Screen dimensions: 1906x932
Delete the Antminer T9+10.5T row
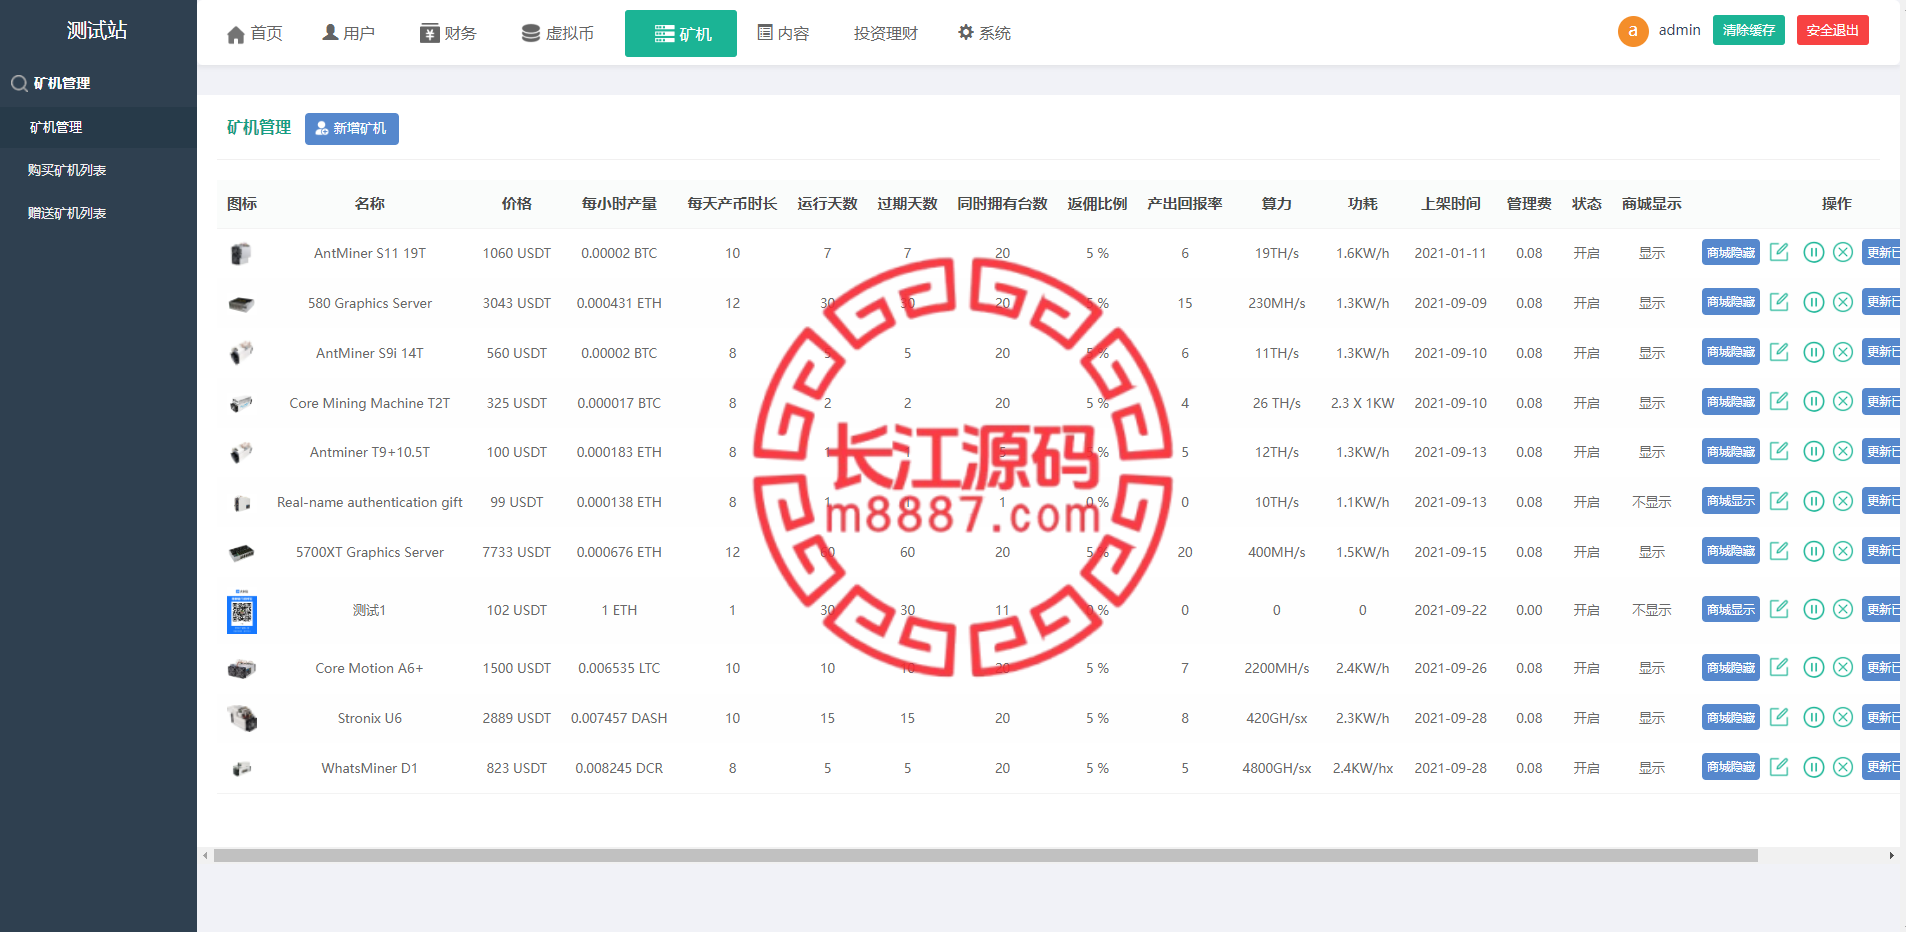pos(1843,451)
